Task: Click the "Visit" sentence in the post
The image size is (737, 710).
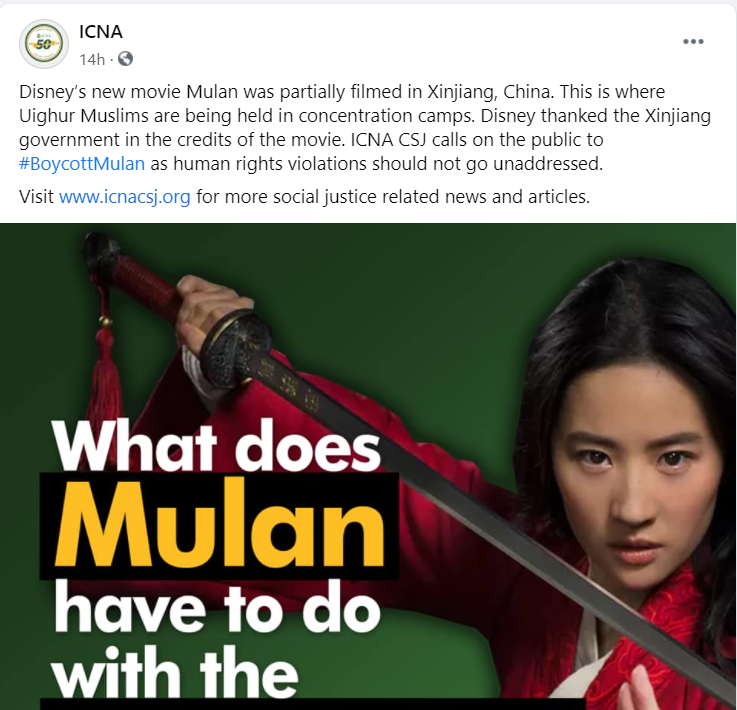Action: [304, 197]
